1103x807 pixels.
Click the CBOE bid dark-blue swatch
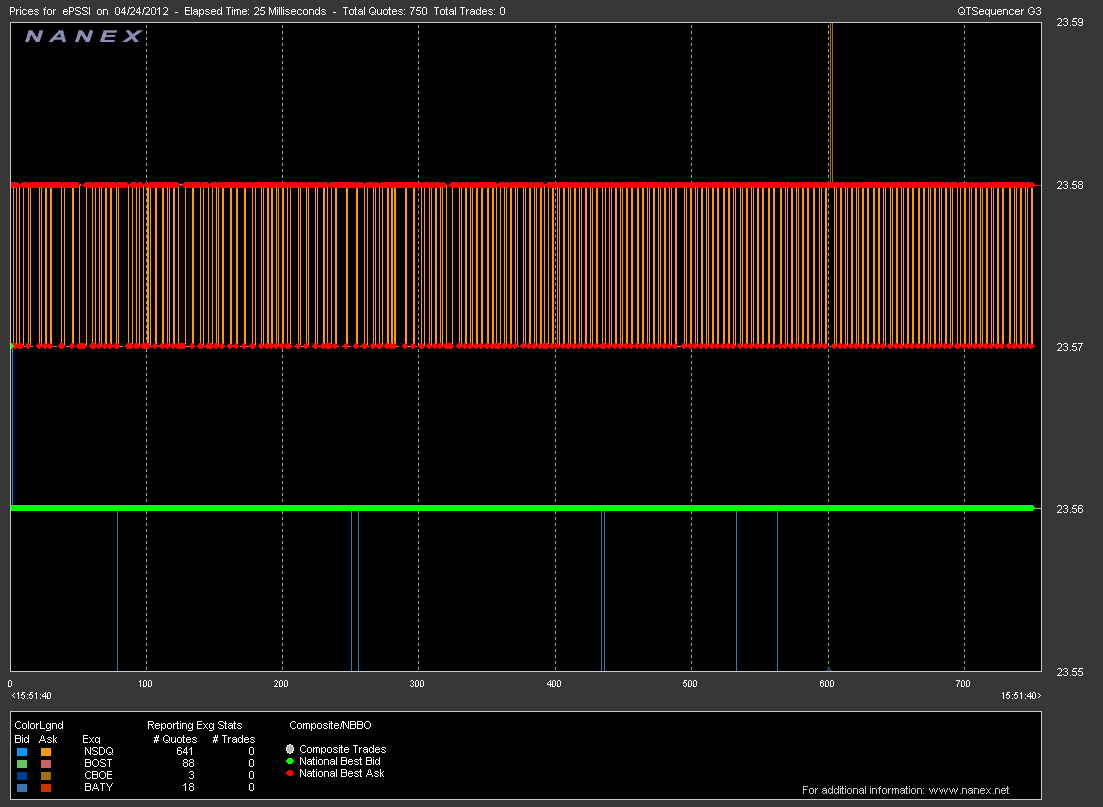pyautogui.click(x=21, y=775)
